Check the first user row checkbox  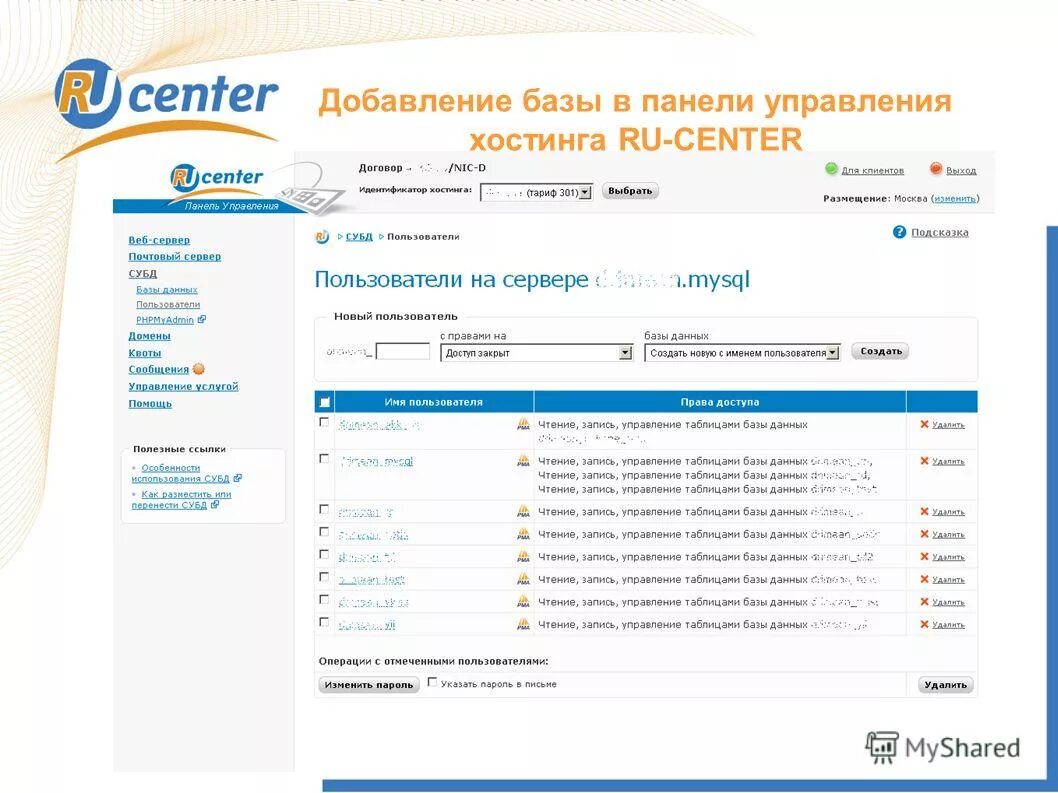(x=324, y=422)
